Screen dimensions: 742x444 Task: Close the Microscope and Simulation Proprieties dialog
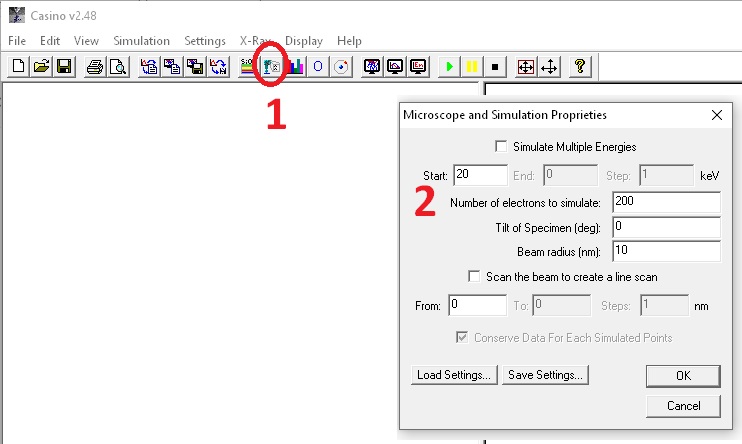pyautogui.click(x=717, y=115)
